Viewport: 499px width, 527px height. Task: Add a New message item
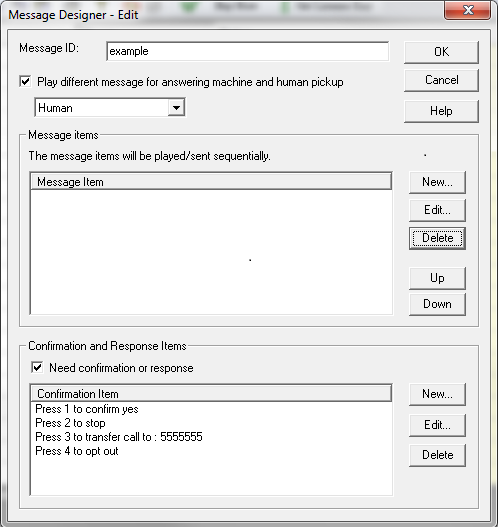point(437,182)
